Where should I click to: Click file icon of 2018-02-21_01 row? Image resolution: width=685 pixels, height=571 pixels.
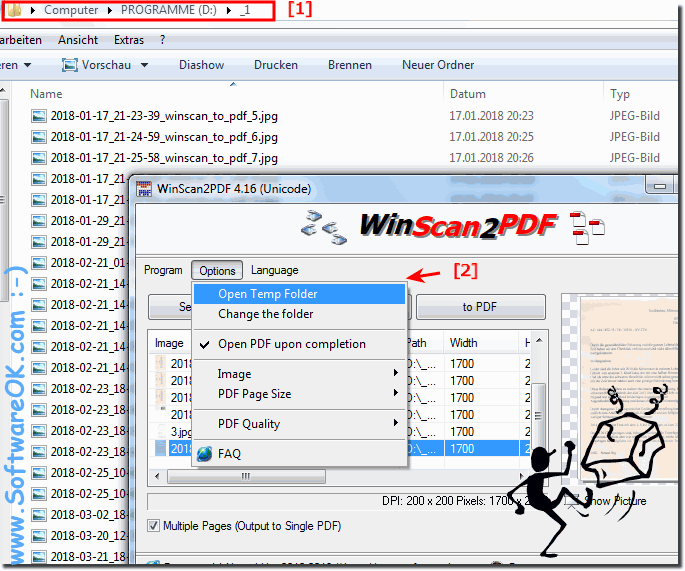point(39,263)
